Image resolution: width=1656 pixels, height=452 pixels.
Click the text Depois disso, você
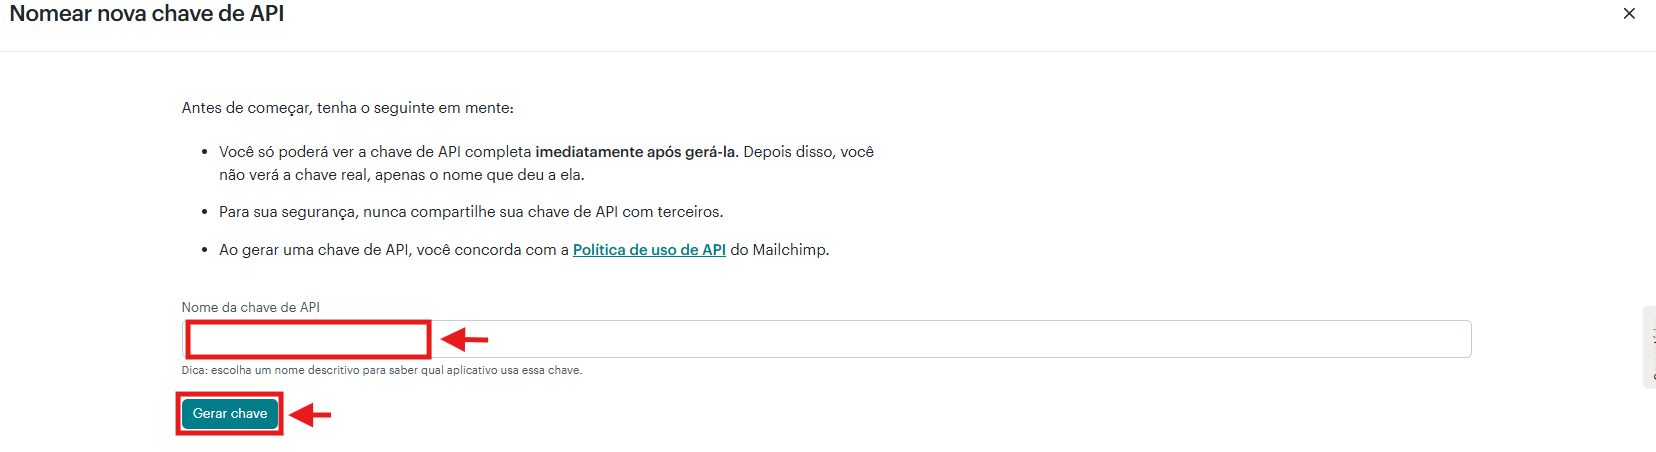coord(808,152)
